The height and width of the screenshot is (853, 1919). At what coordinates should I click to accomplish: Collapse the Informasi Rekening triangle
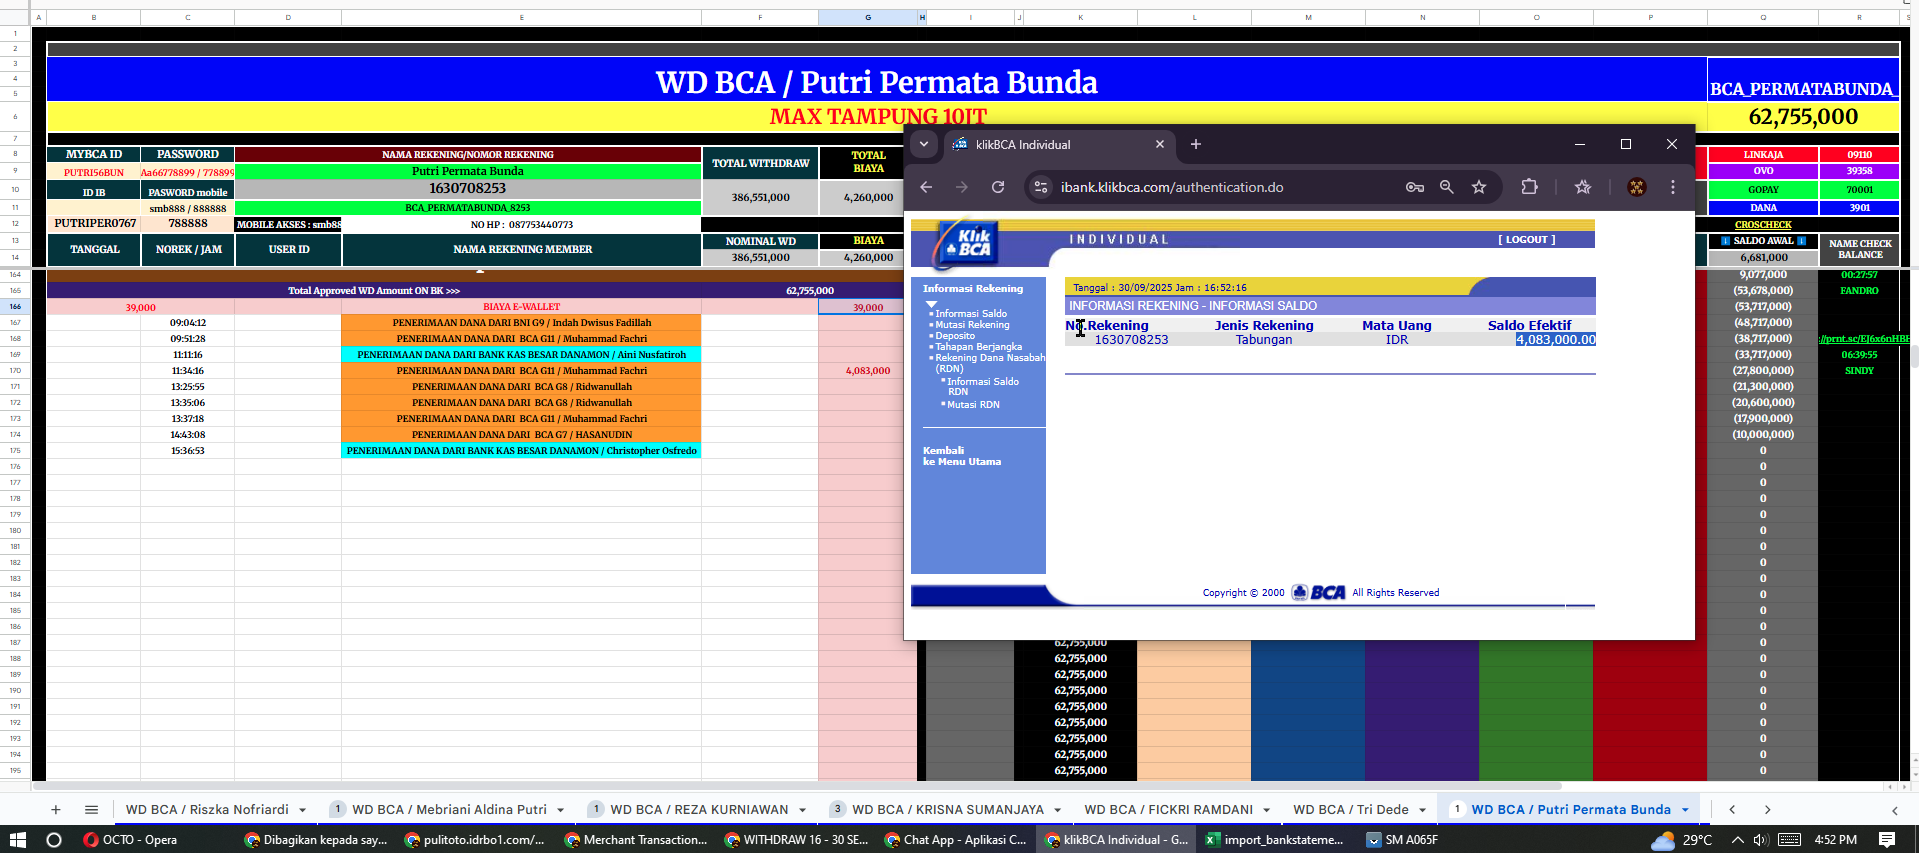pos(931,304)
